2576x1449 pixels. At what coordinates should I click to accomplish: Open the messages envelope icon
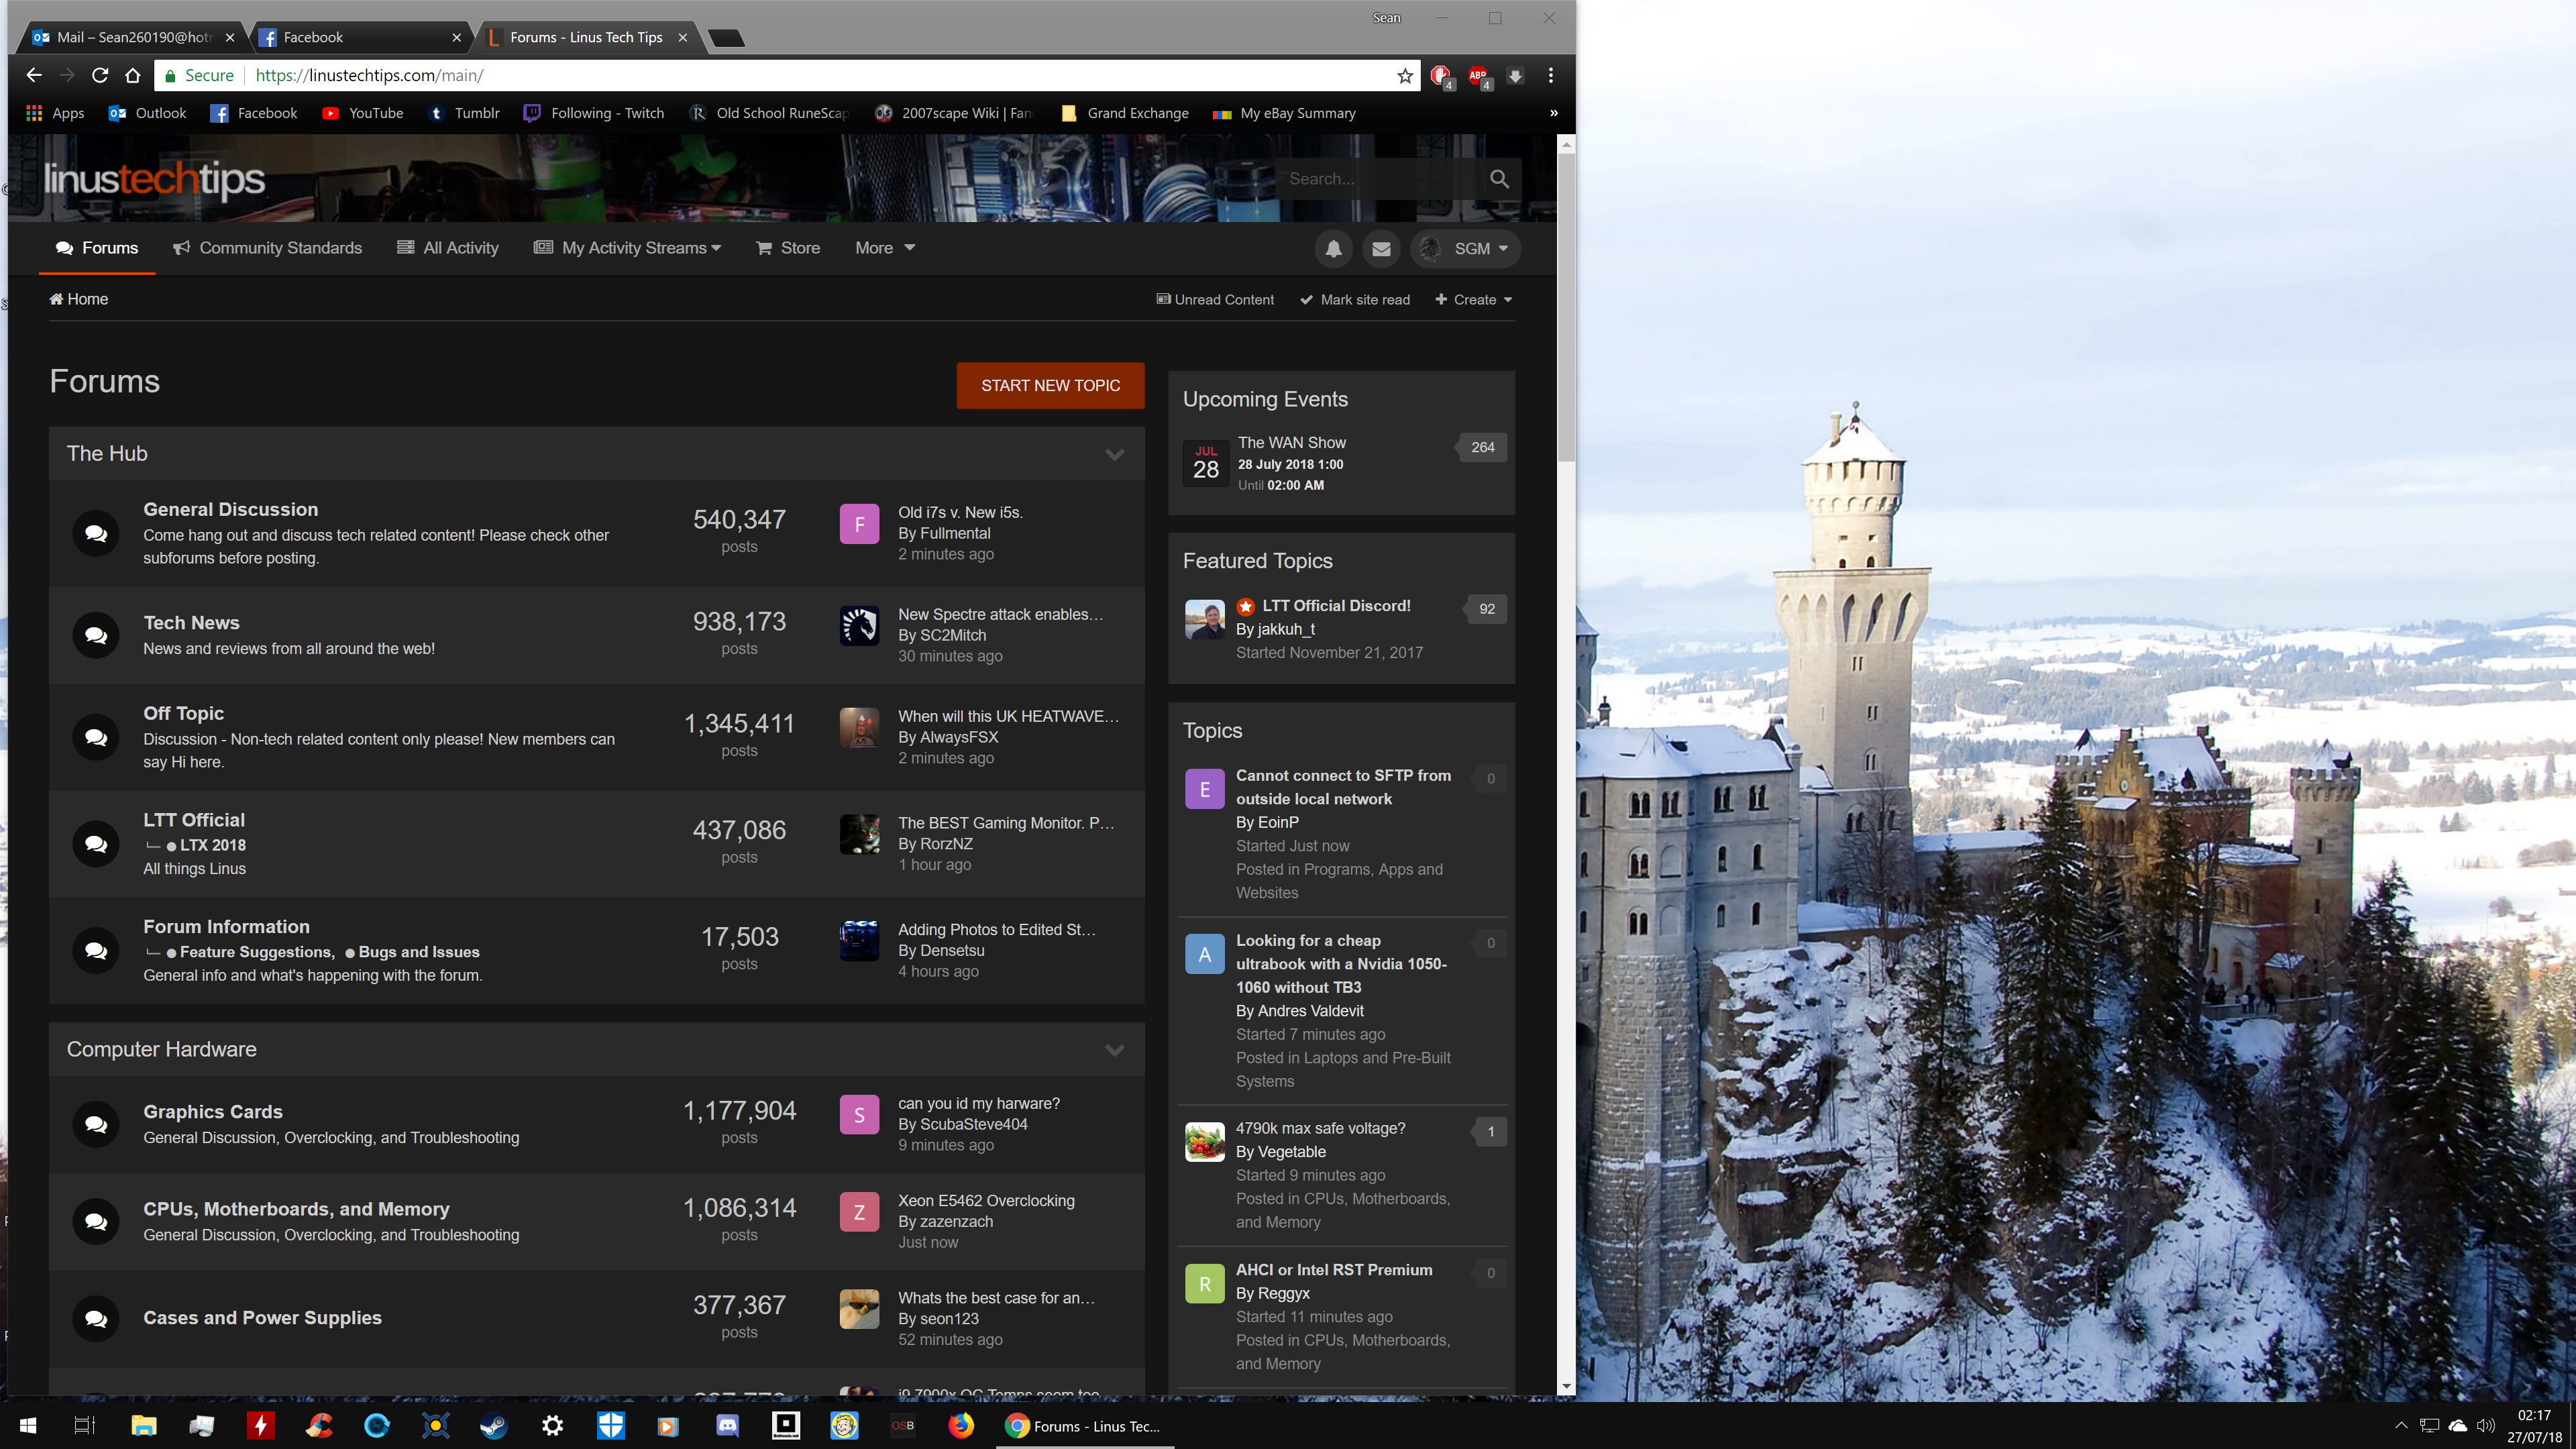(1381, 248)
